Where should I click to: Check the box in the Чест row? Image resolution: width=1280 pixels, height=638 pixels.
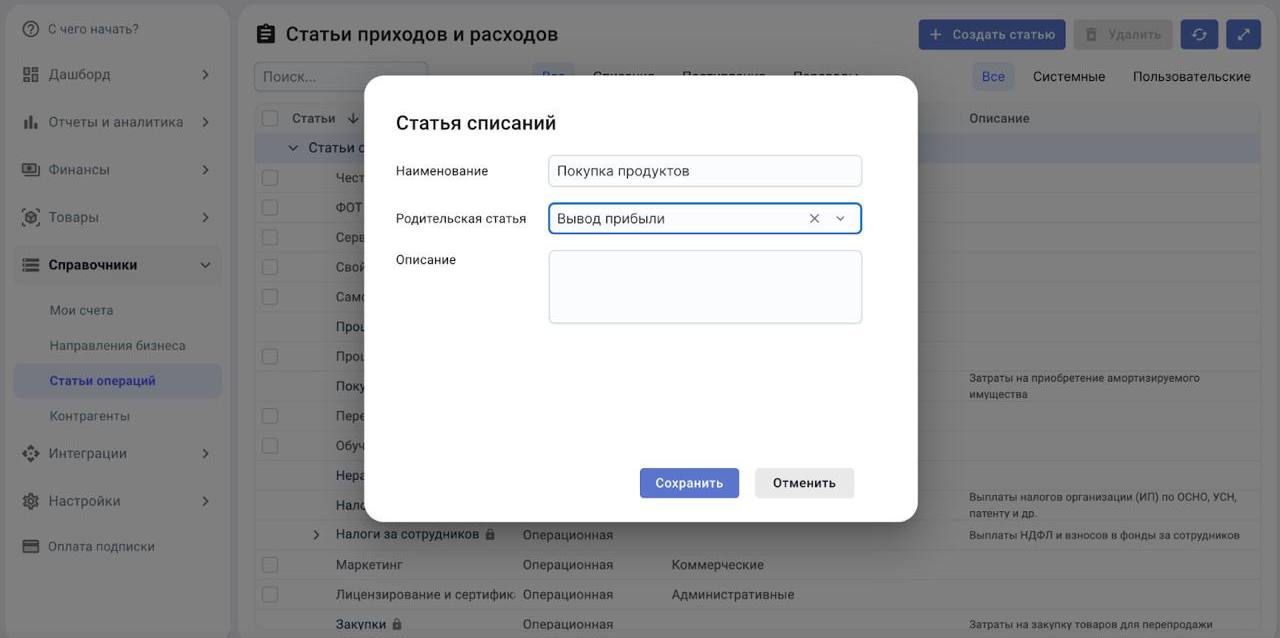tap(270, 178)
